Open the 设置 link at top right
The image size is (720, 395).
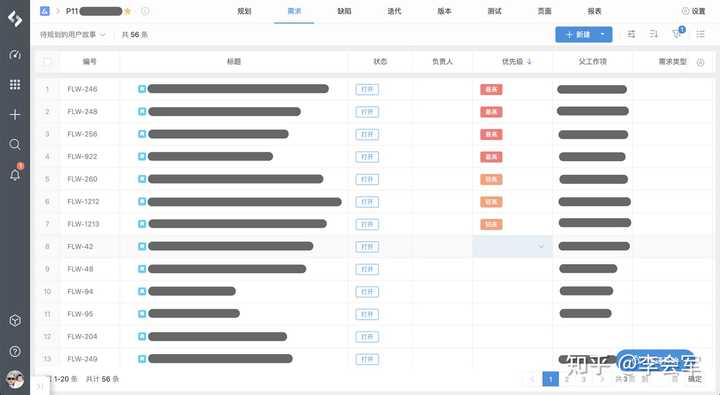pyautogui.click(x=693, y=11)
